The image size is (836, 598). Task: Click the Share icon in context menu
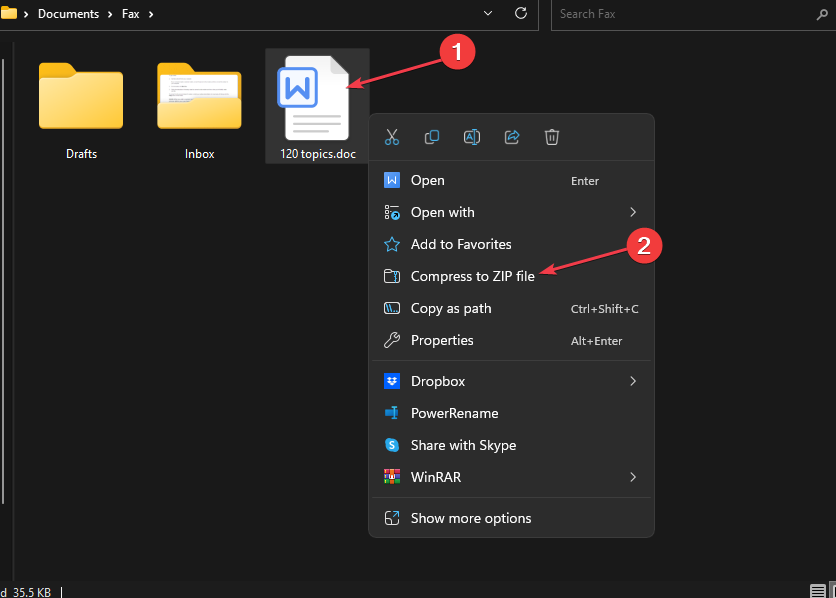click(512, 137)
